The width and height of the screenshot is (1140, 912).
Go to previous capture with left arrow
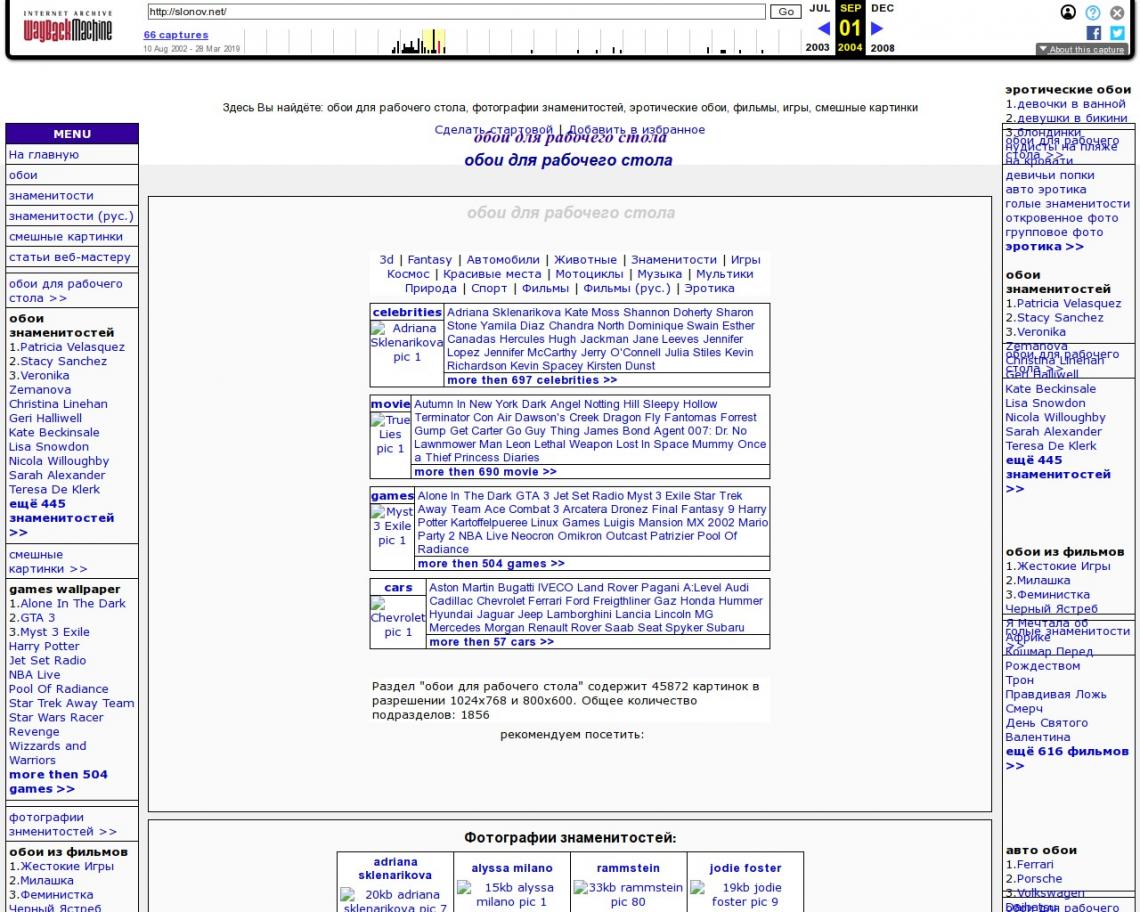(x=824, y=28)
